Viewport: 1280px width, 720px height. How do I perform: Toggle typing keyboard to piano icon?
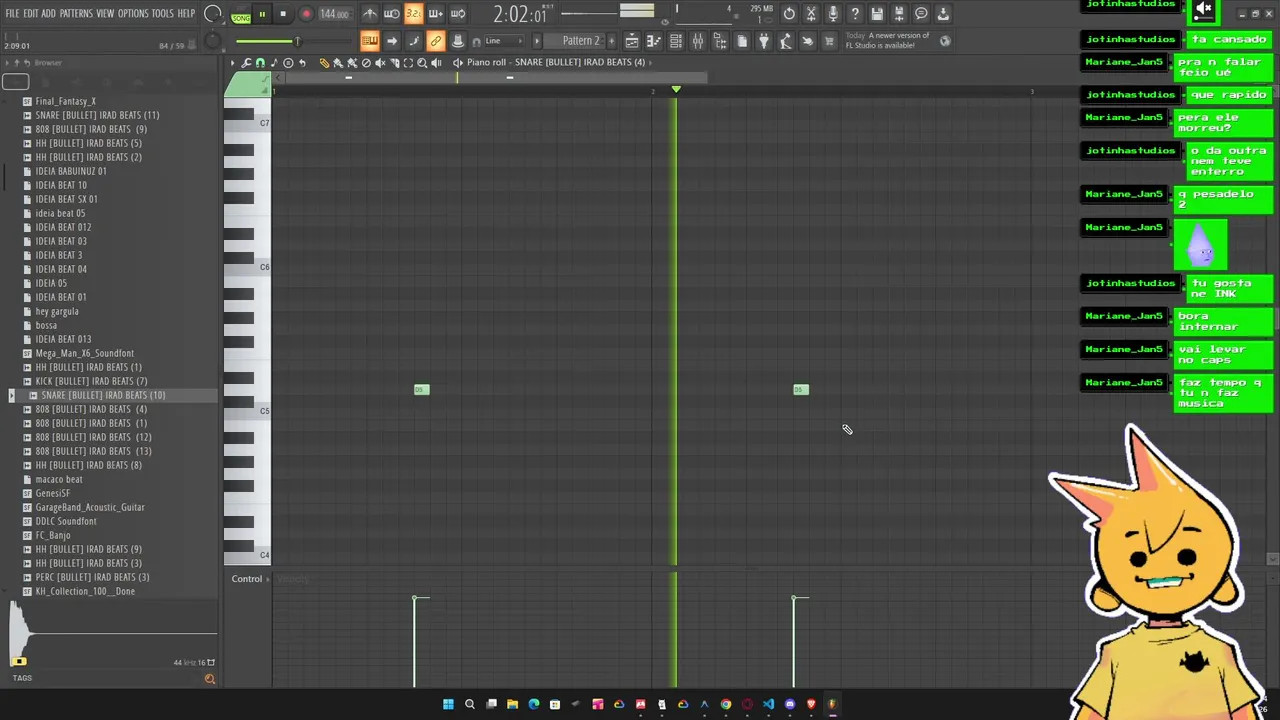click(x=370, y=41)
